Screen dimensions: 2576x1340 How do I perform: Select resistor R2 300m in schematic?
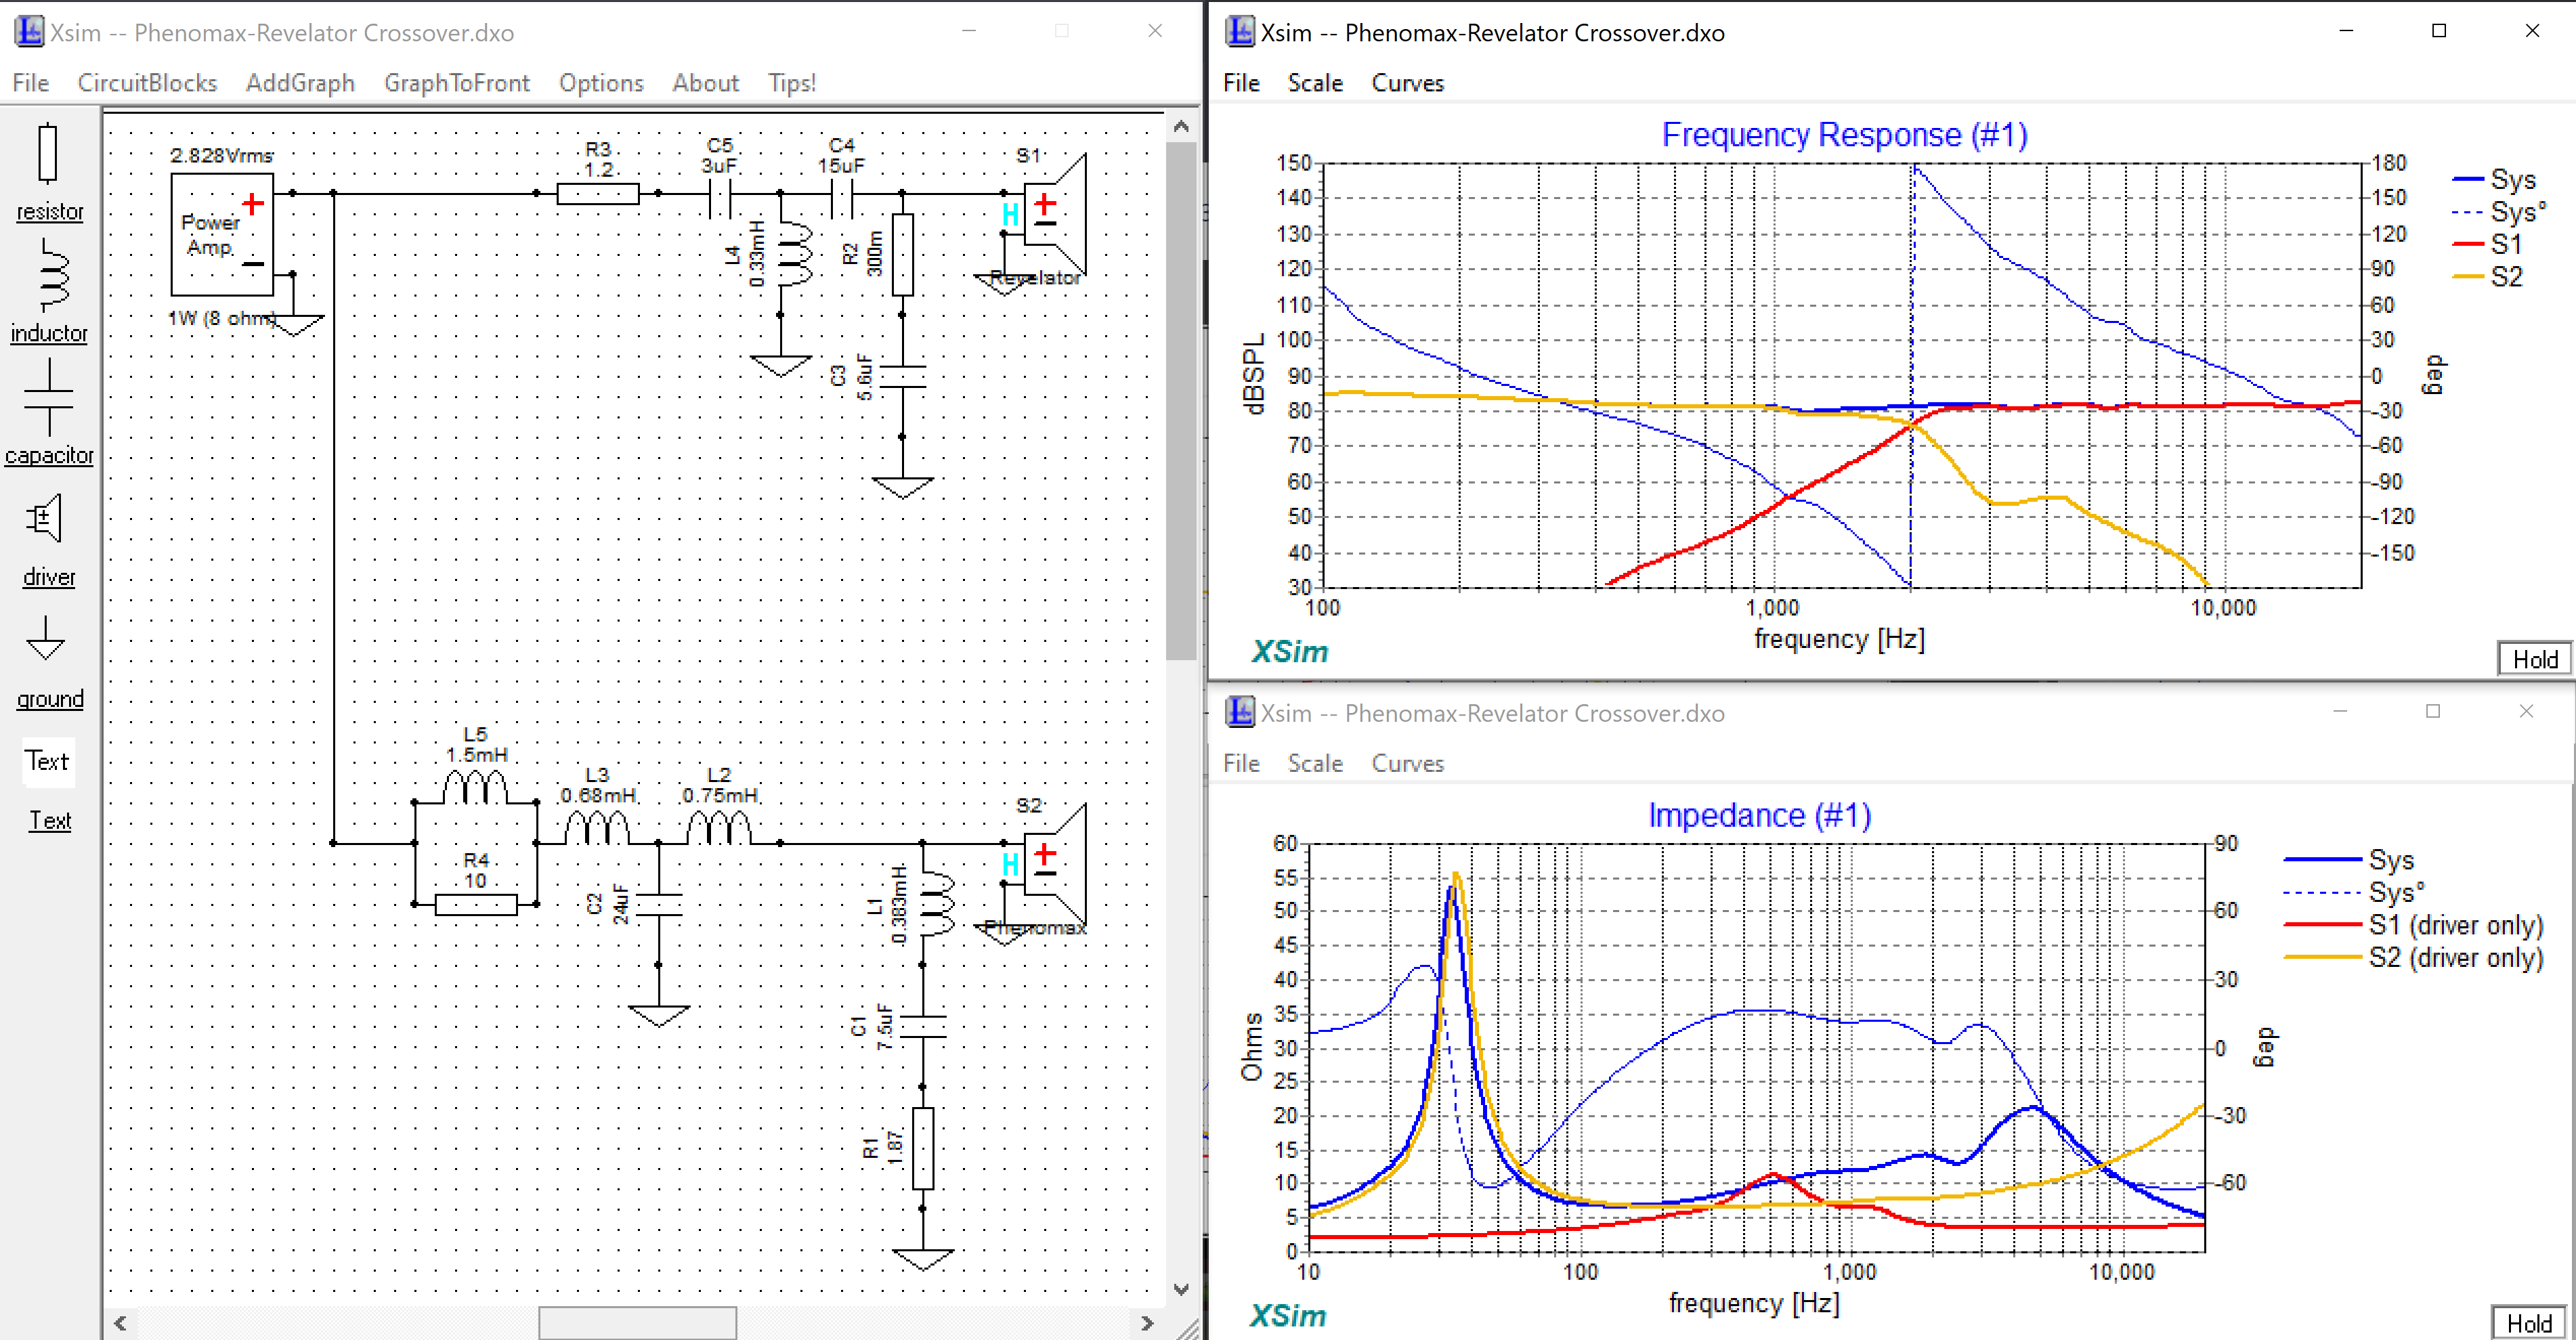click(902, 254)
